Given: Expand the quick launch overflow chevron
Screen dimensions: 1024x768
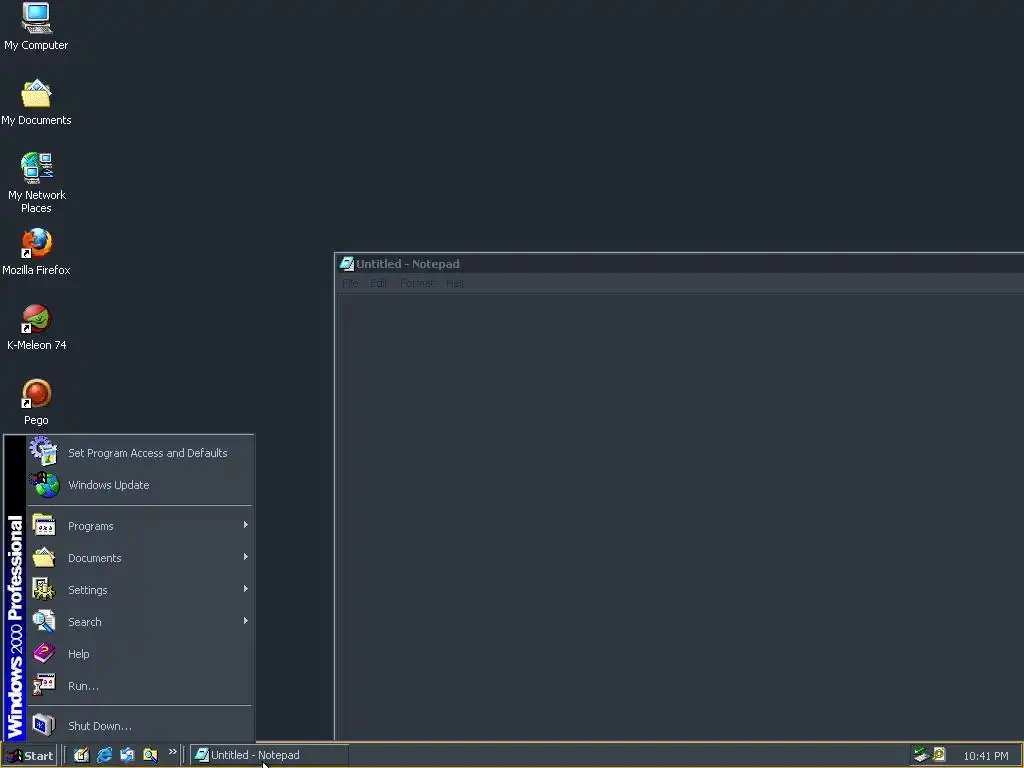Looking at the screenshot, I should pyautogui.click(x=172, y=752).
